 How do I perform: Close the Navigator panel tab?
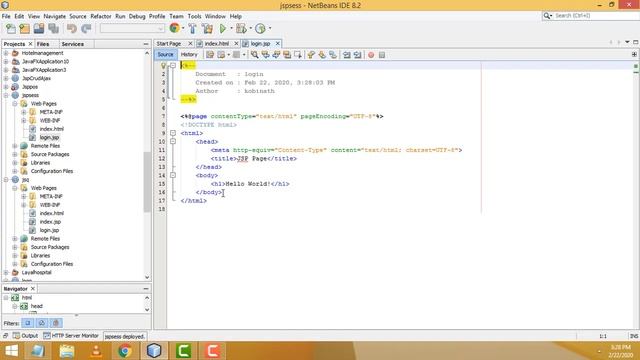point(33,289)
